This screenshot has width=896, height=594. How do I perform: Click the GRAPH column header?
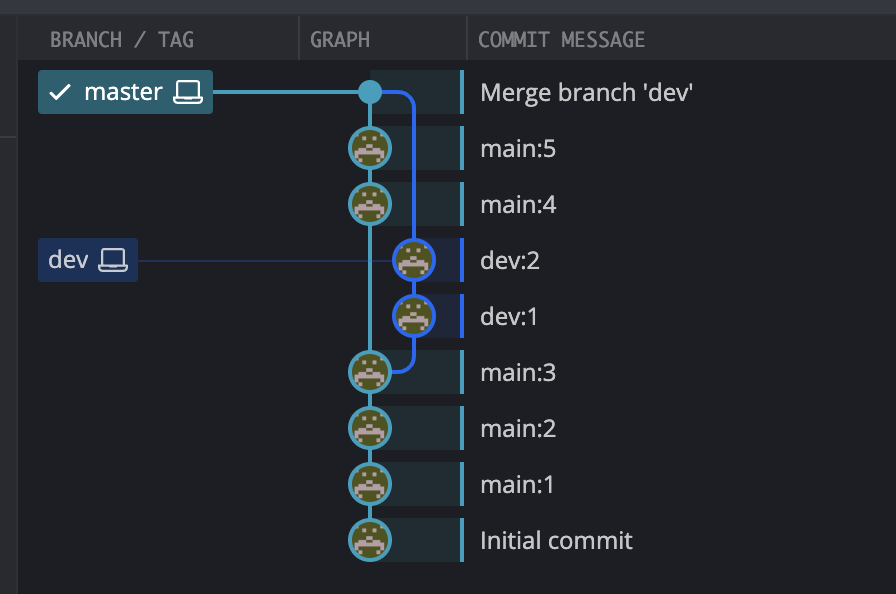pyautogui.click(x=340, y=39)
